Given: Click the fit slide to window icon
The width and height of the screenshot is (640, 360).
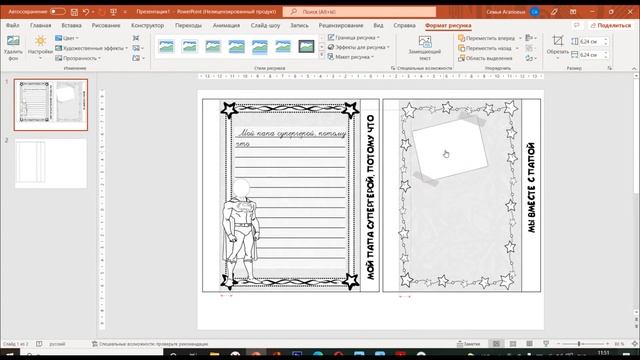Looking at the screenshot, I should pyautogui.click(x=635, y=344).
